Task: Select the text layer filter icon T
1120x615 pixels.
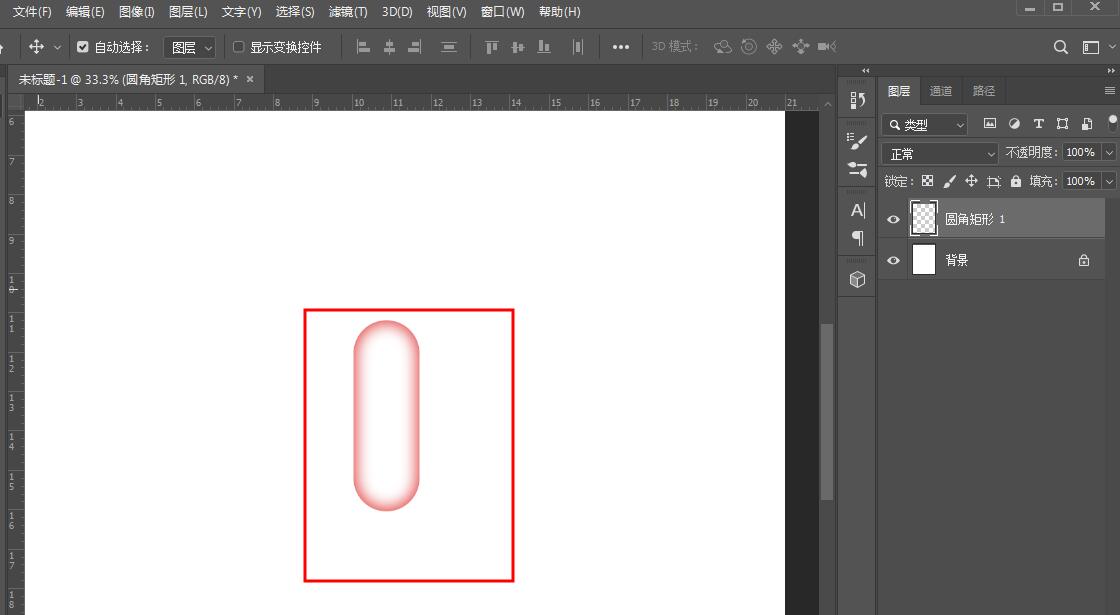Action: (1038, 123)
